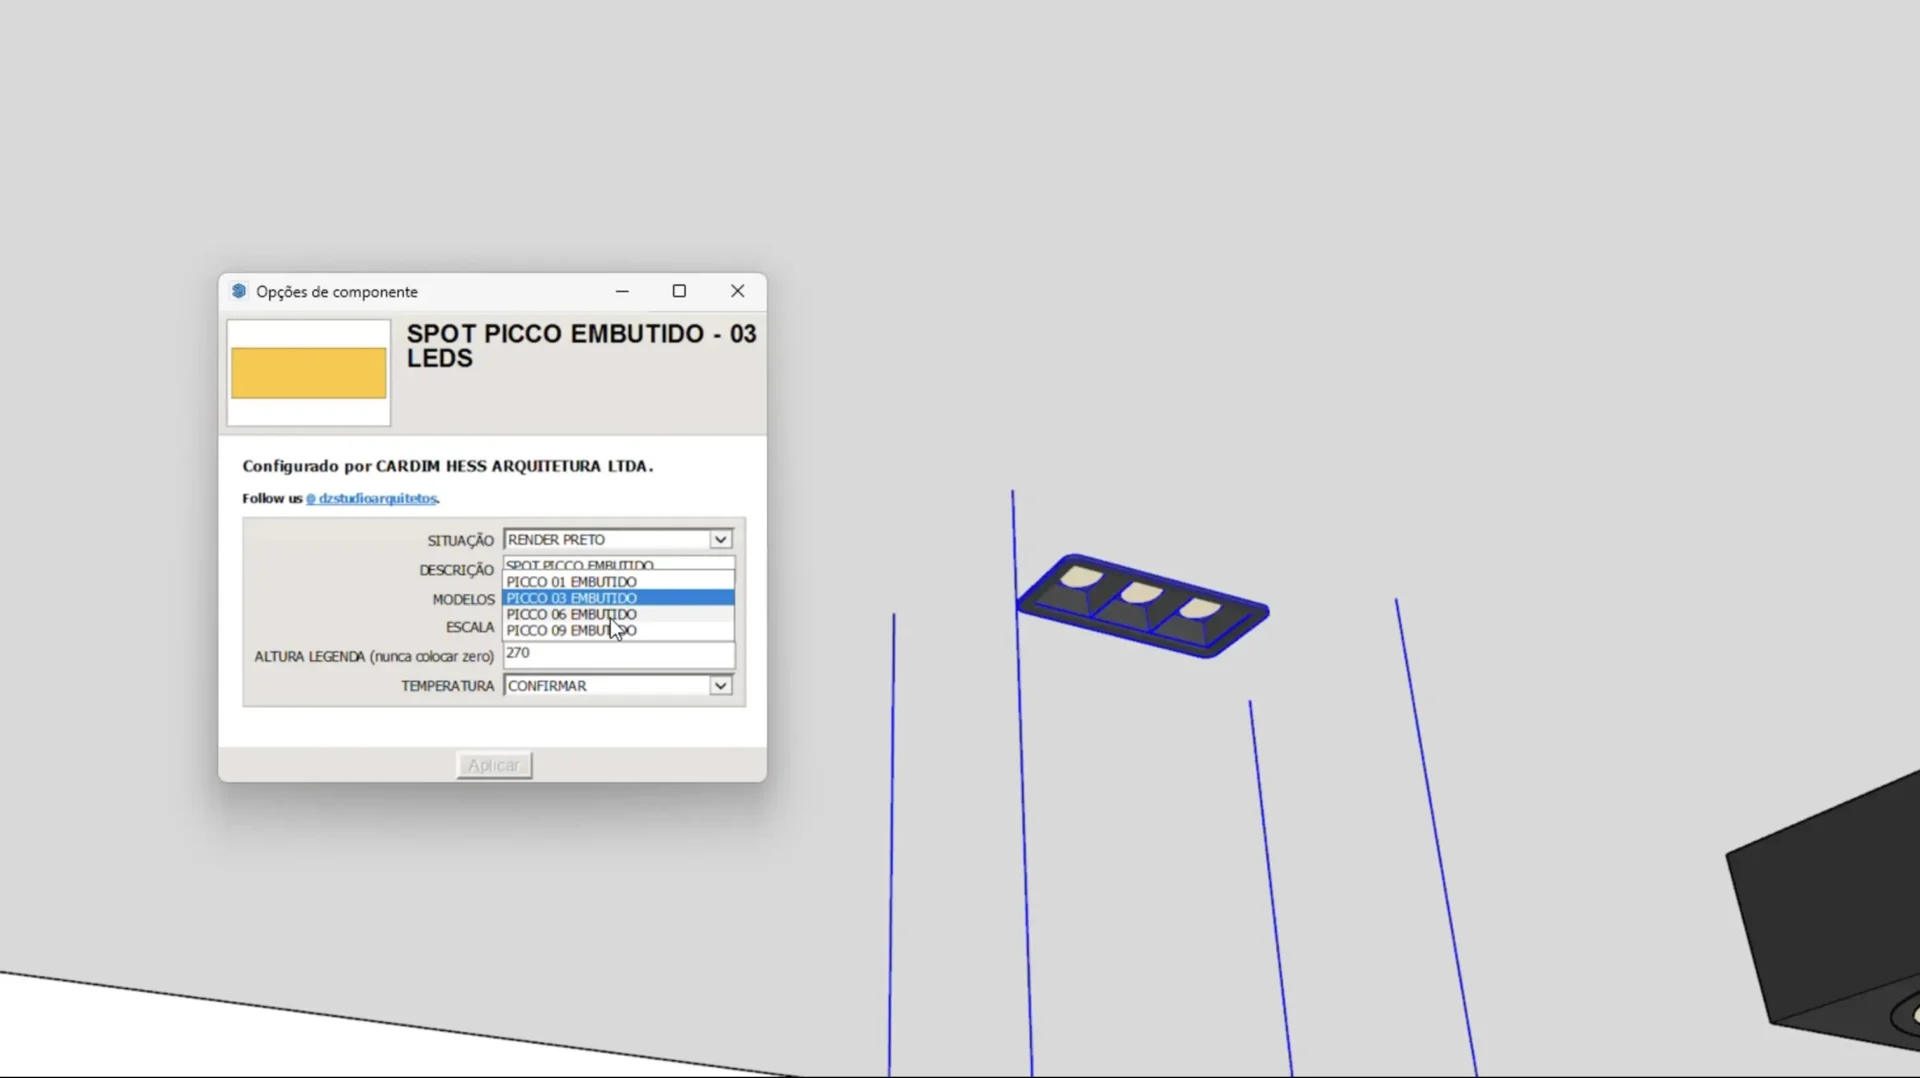1920x1078 pixels.
Task: Select the middle LED of the recessed spot
Action: click(x=1141, y=594)
